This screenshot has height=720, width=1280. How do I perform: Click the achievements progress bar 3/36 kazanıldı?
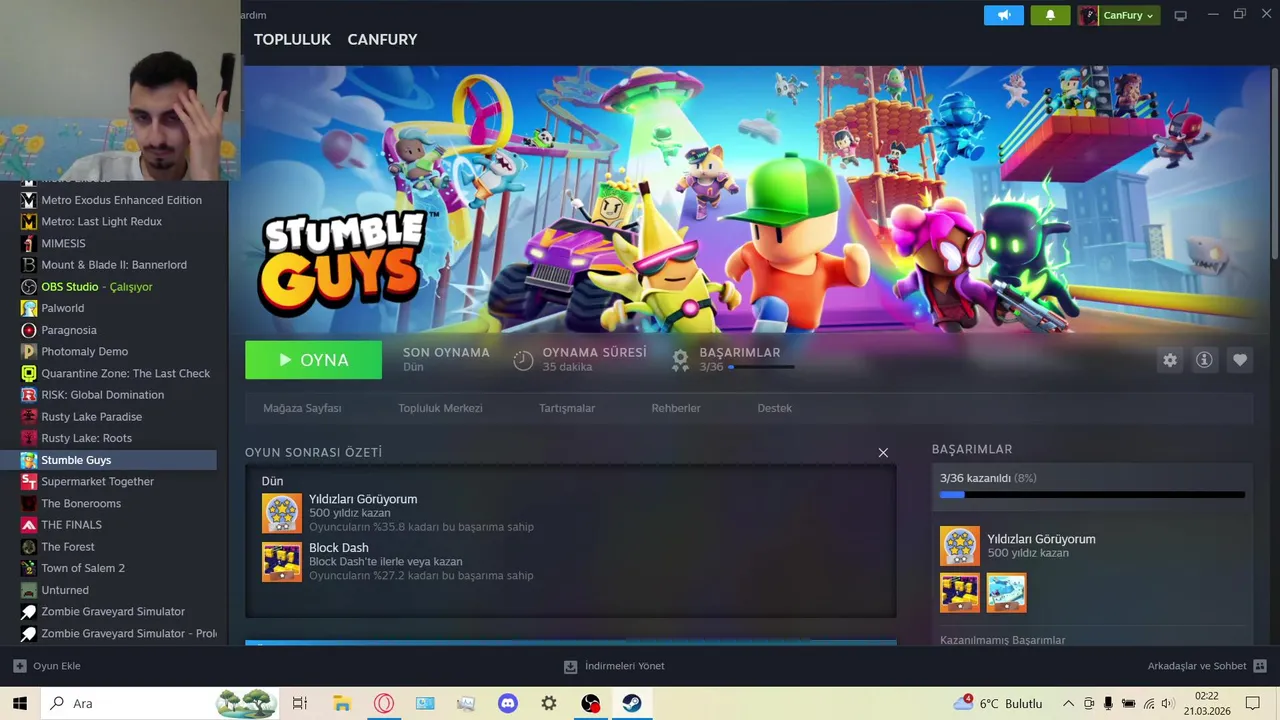(1092, 494)
